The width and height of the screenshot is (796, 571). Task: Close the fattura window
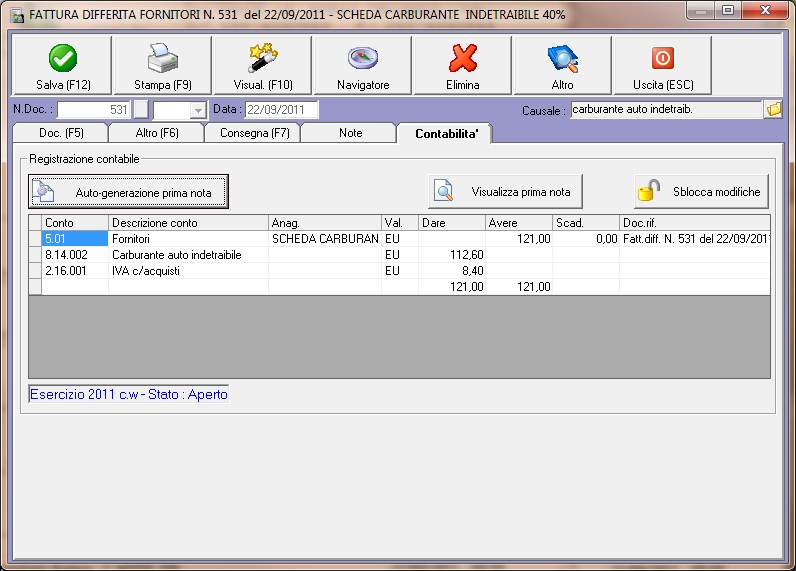pyautogui.click(x=766, y=11)
